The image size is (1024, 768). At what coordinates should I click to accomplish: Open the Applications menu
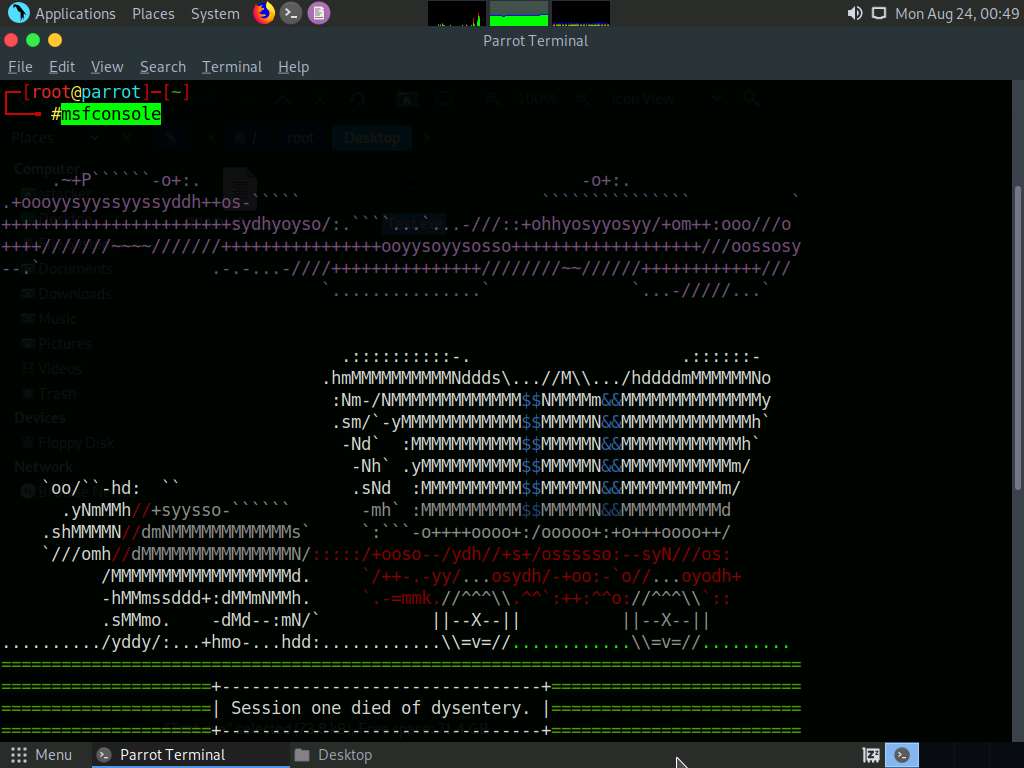75,13
